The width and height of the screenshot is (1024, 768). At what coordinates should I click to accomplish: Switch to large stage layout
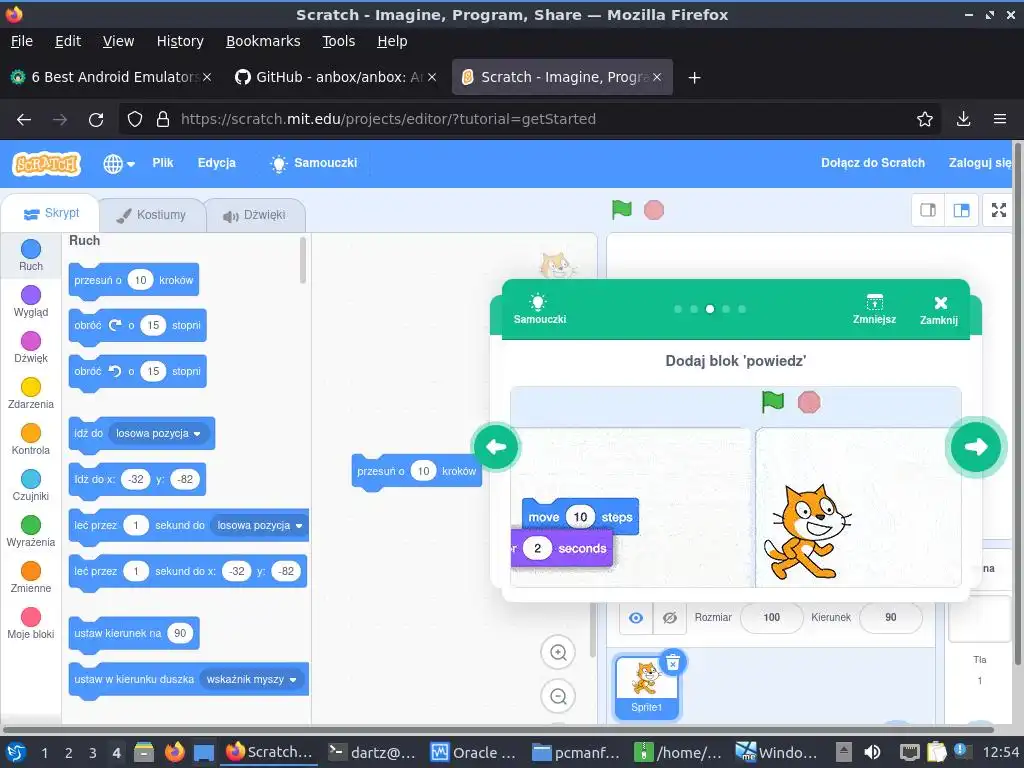[961, 210]
